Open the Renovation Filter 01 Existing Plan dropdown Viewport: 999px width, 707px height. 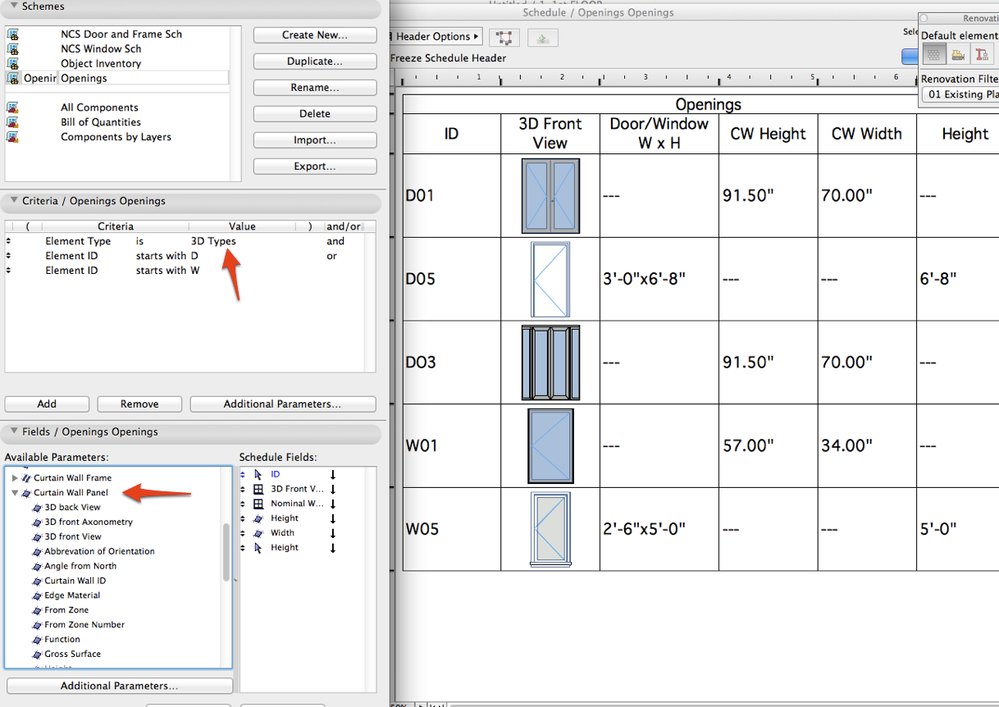point(960,94)
